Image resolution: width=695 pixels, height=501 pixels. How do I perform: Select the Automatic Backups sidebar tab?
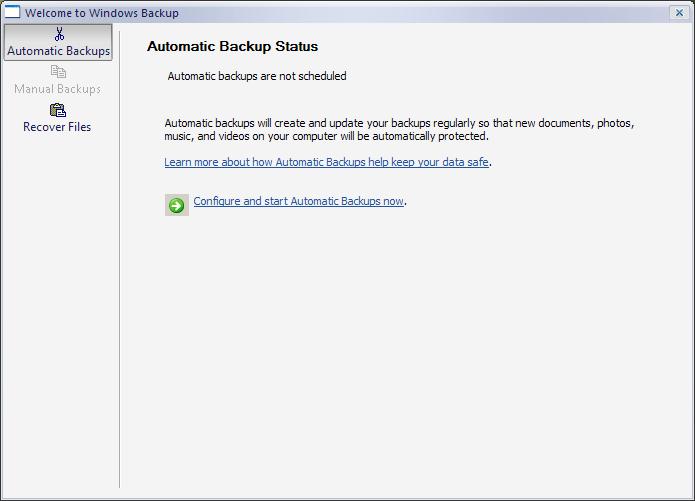pyautogui.click(x=58, y=43)
